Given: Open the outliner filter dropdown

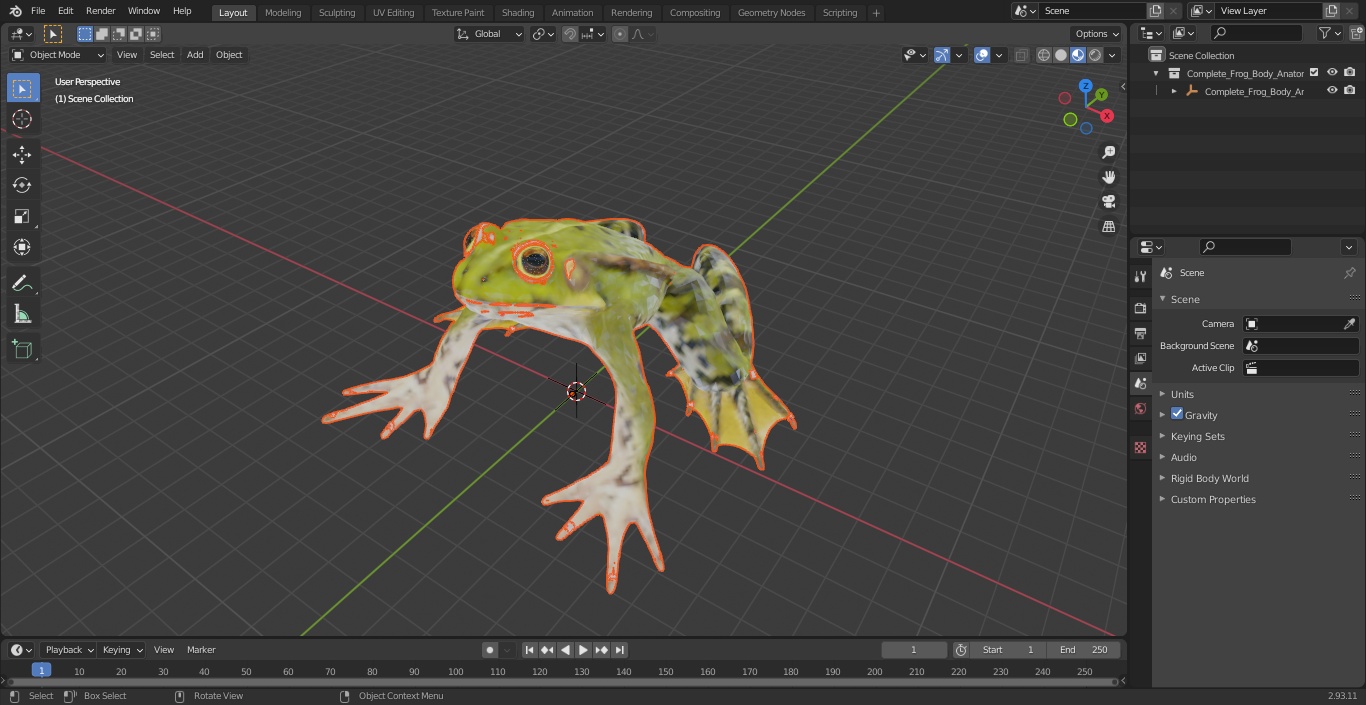Looking at the screenshot, I should 1329,33.
